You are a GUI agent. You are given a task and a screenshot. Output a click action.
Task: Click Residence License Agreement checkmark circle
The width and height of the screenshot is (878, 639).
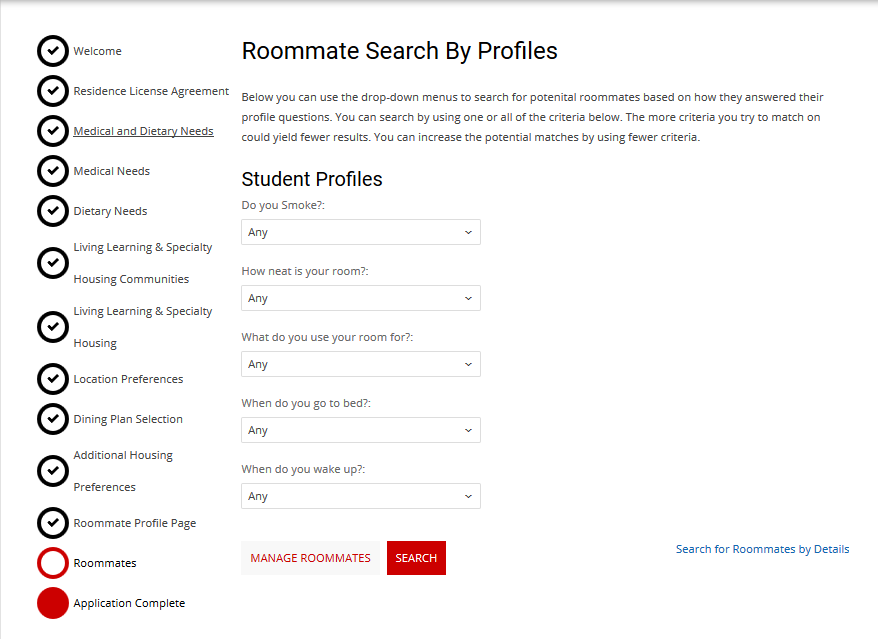[x=53, y=91]
